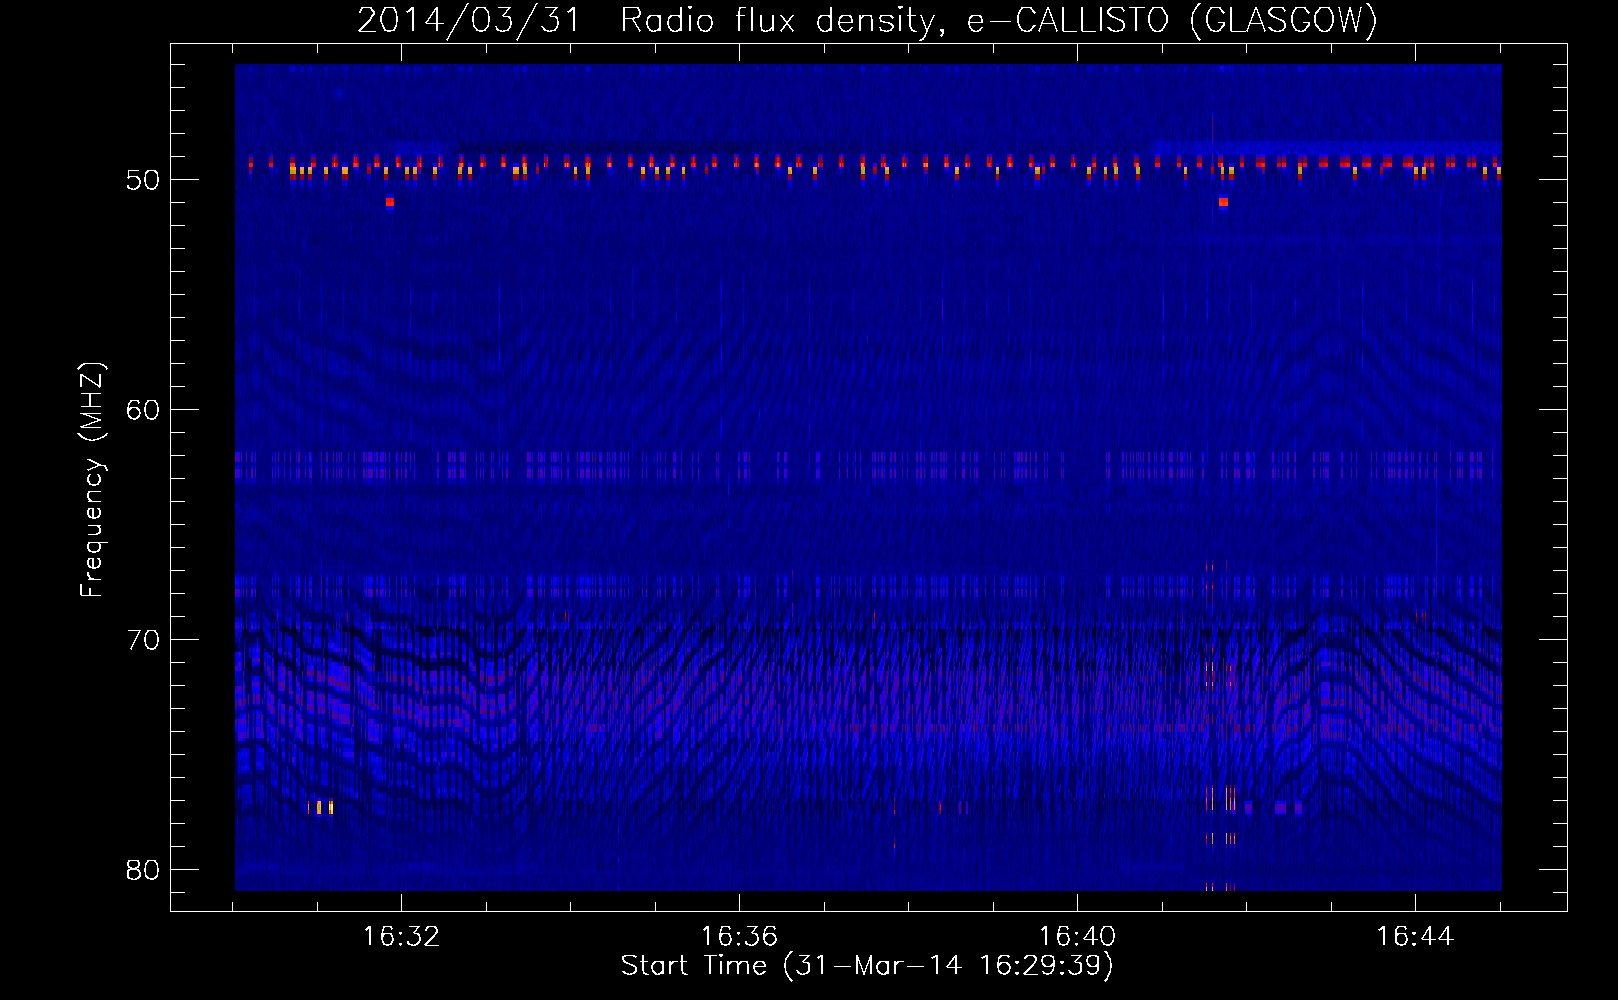The height and width of the screenshot is (1000, 1618).
Task: Click the 16:40 time tick label
Action: point(1077,937)
